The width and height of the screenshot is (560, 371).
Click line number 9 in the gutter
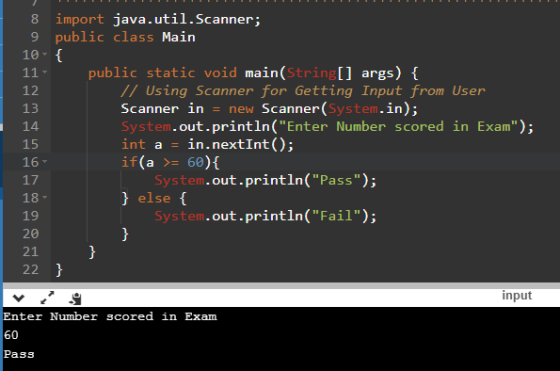pos(35,37)
